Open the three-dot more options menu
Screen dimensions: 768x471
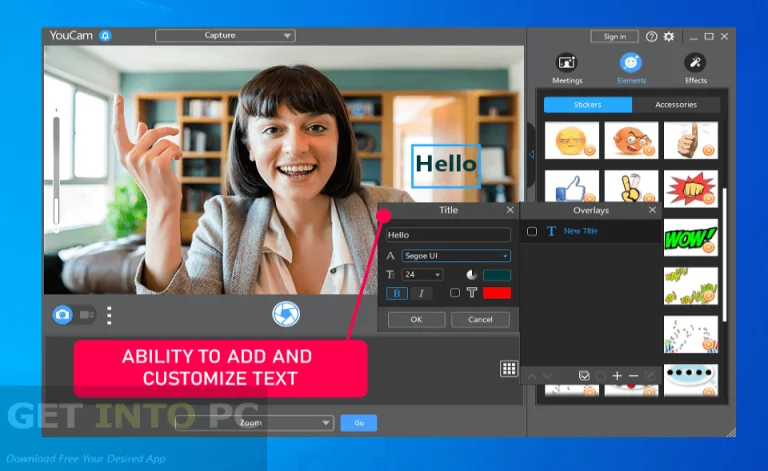coord(109,315)
